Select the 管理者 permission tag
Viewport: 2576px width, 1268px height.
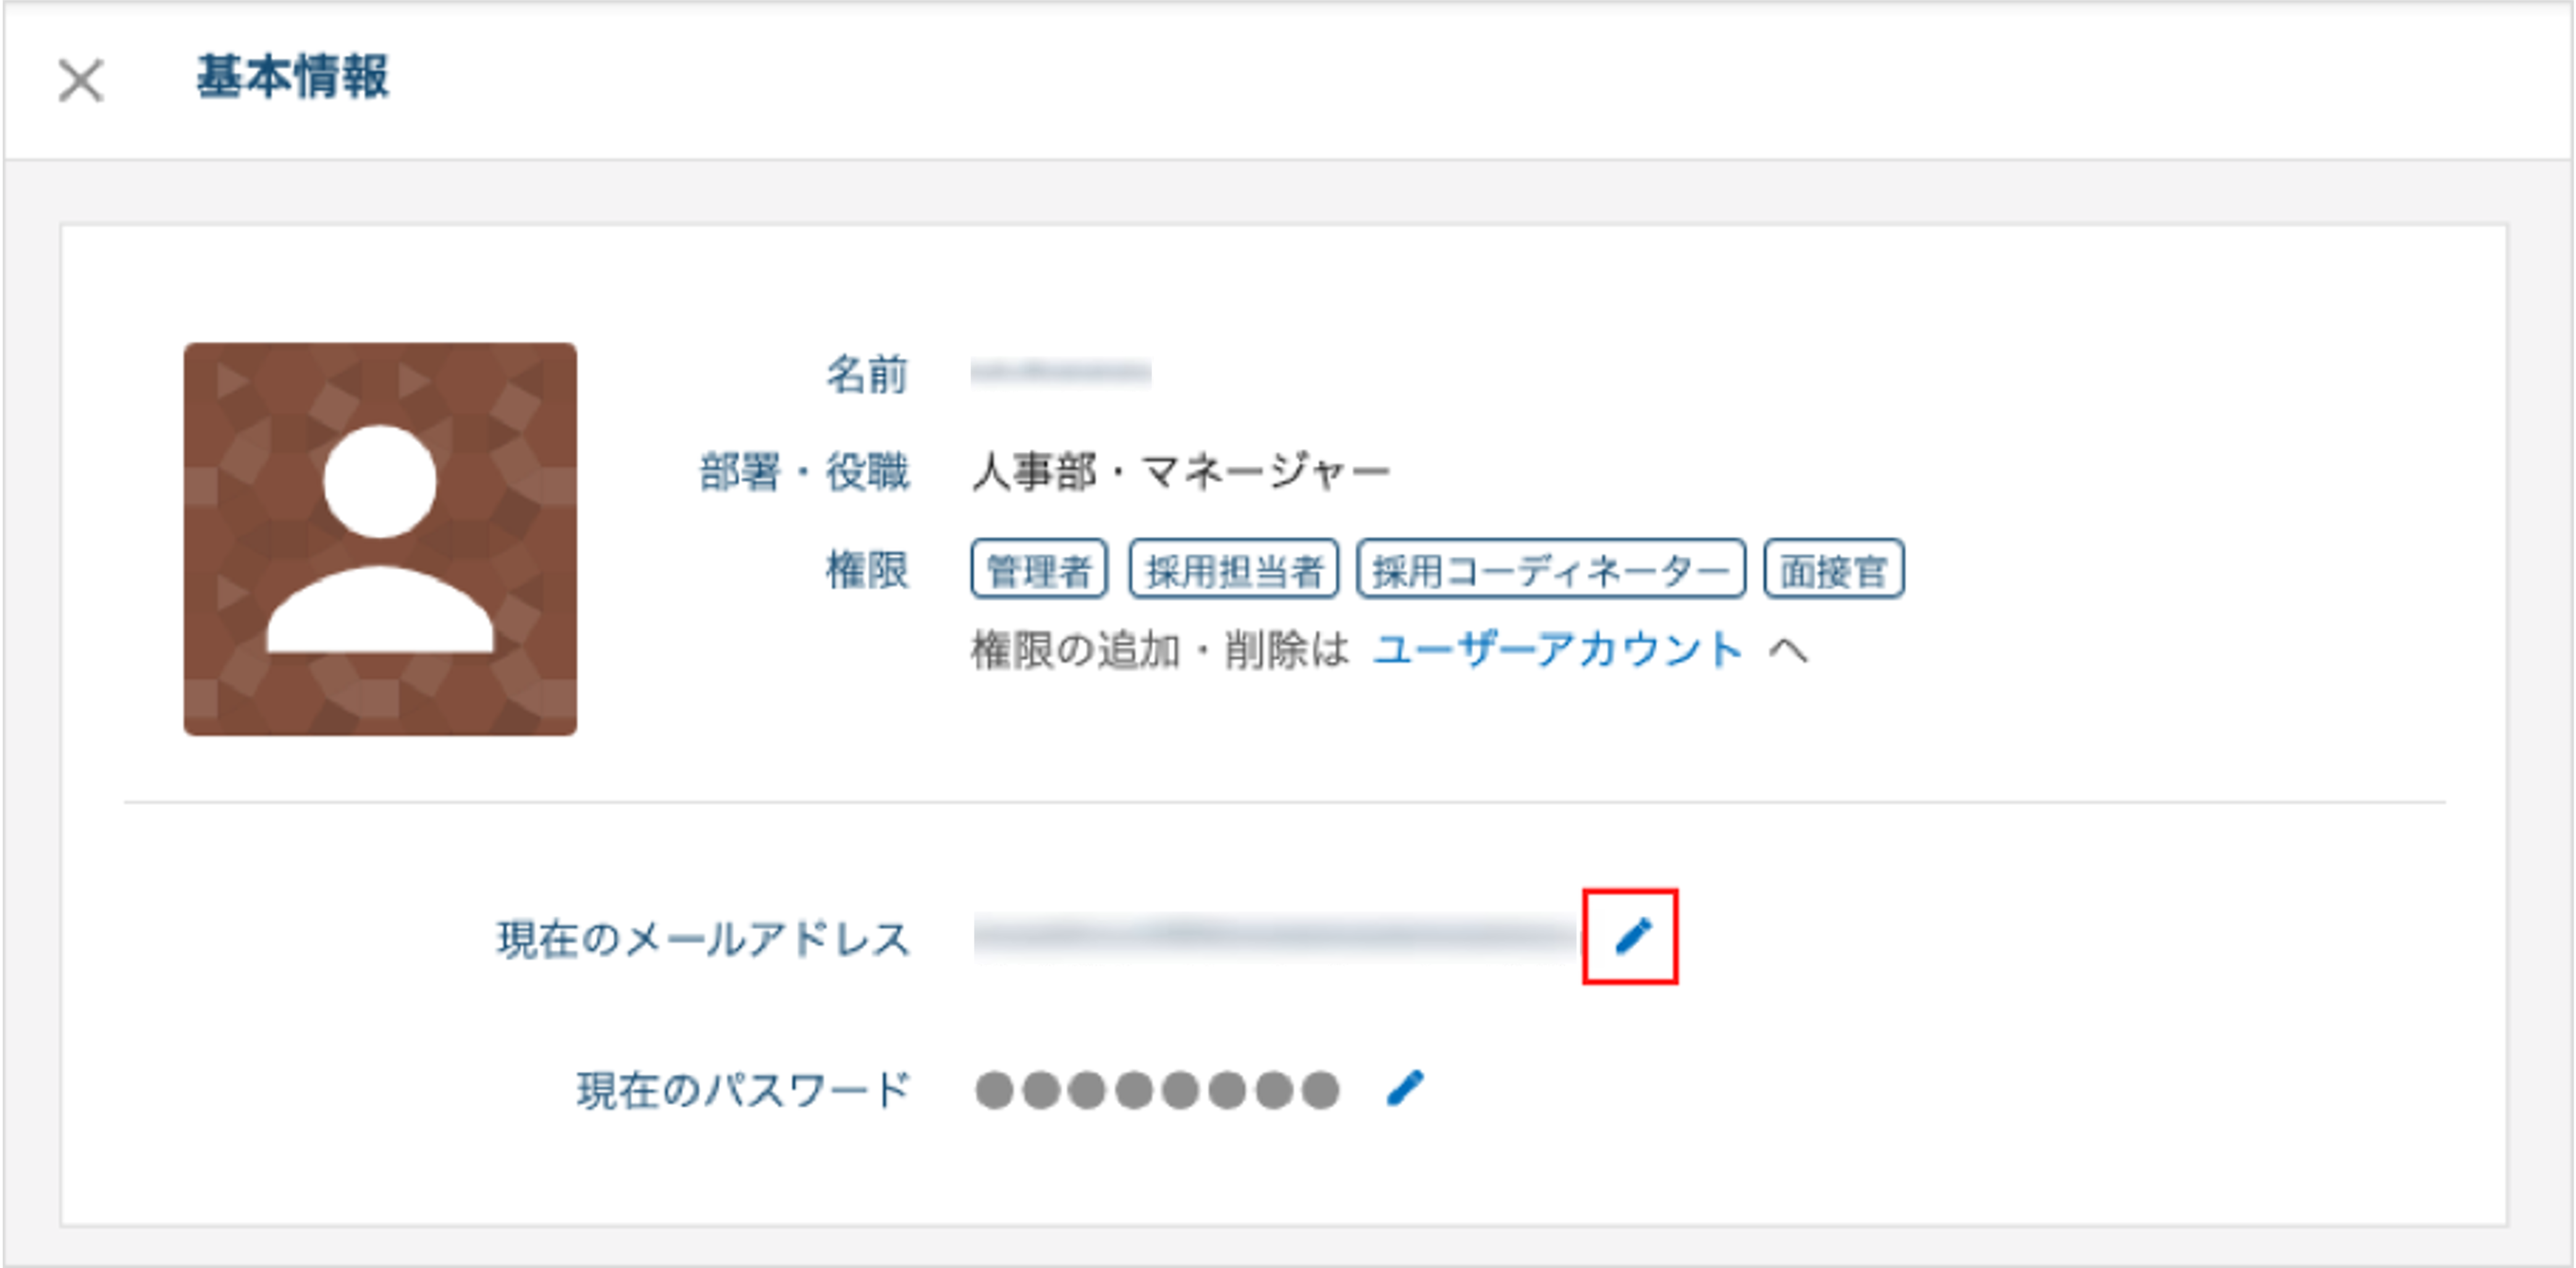click(1039, 569)
